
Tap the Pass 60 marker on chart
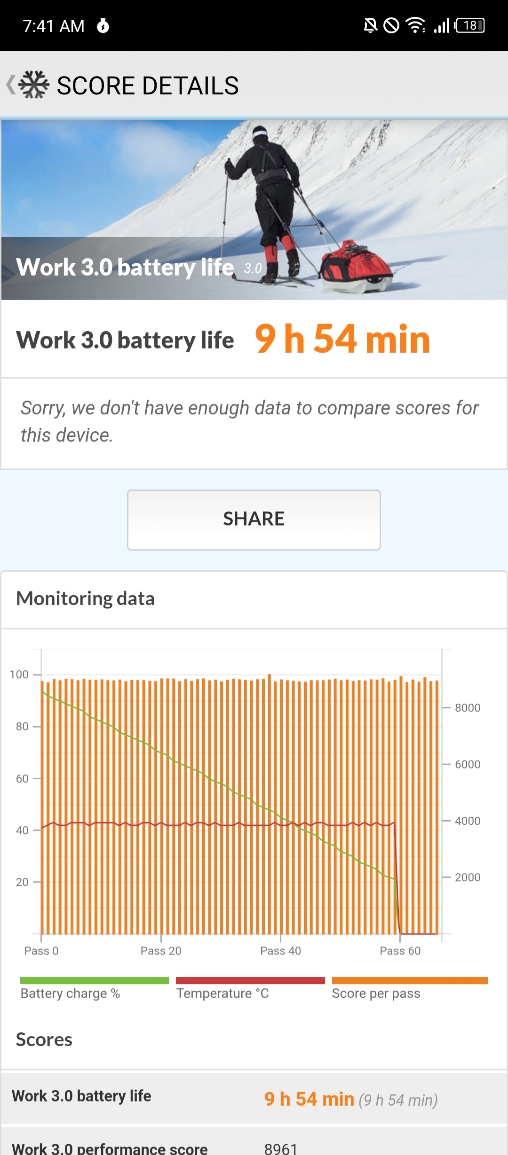click(400, 951)
